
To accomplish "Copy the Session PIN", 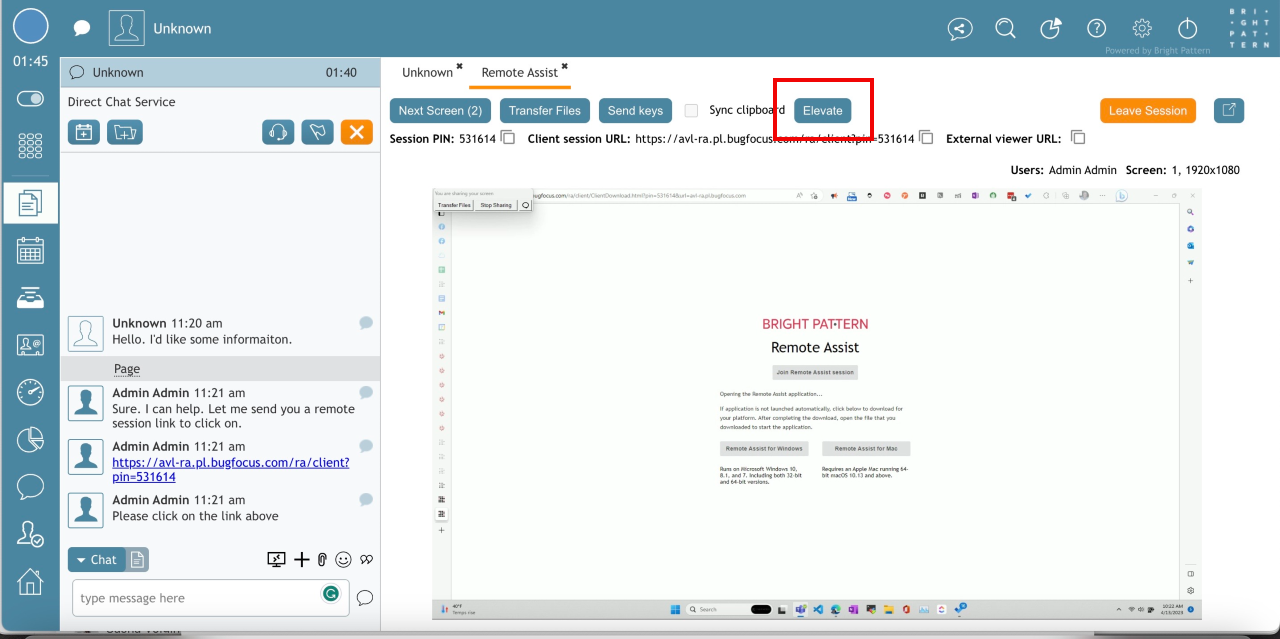I will 508,137.
